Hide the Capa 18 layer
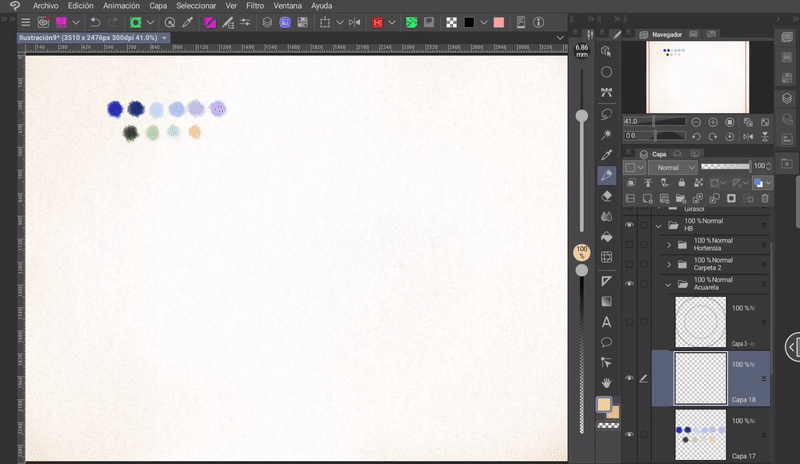This screenshot has height=464, width=800. (629, 378)
